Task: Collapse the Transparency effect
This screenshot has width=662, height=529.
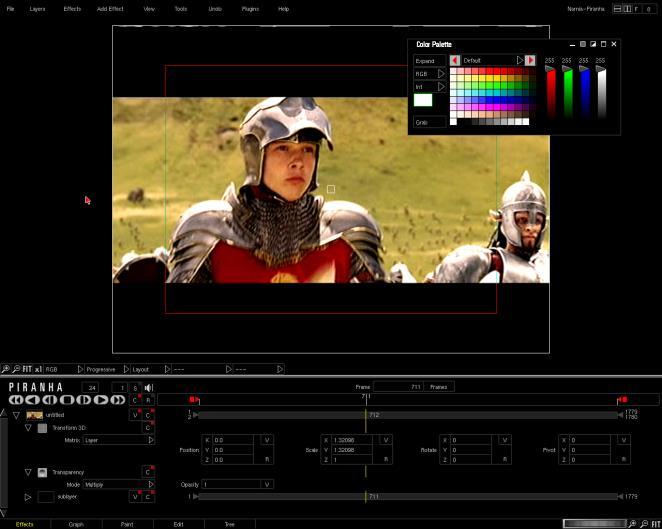Action: [28, 472]
